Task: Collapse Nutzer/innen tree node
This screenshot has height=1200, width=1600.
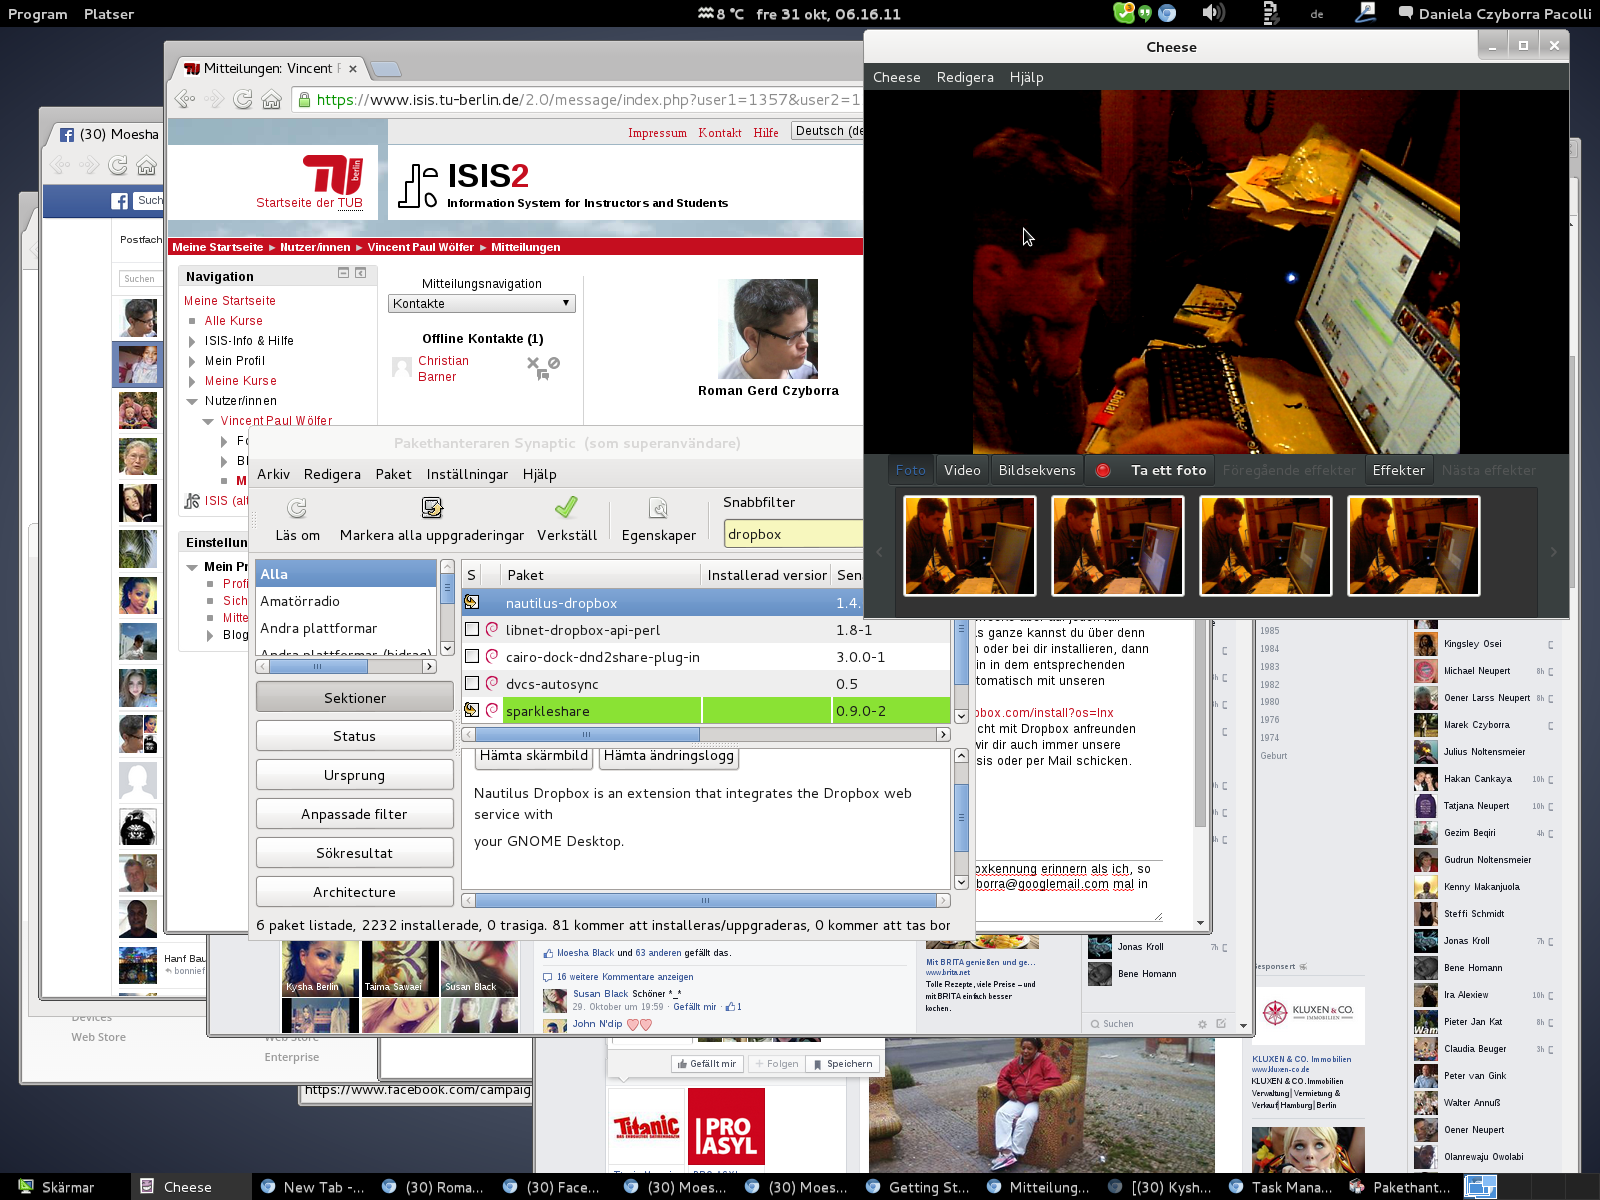Action: click(192, 401)
